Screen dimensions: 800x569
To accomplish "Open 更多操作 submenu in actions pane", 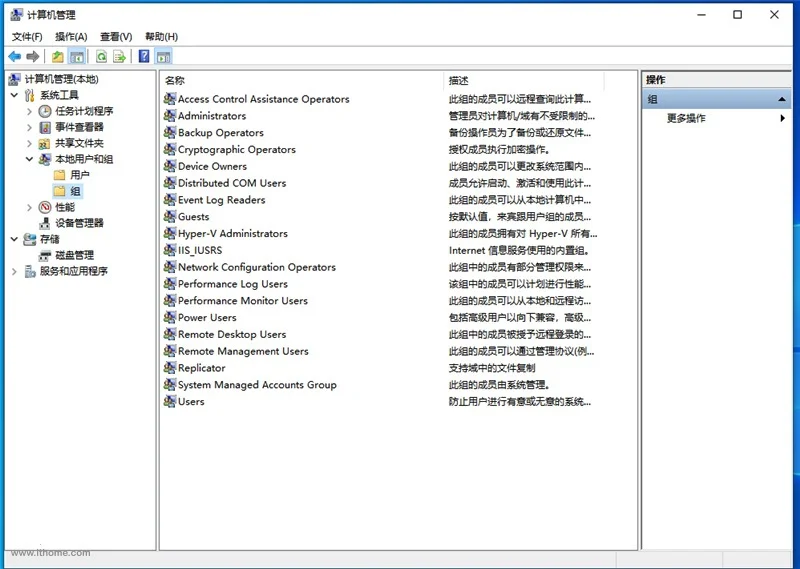I will point(717,118).
